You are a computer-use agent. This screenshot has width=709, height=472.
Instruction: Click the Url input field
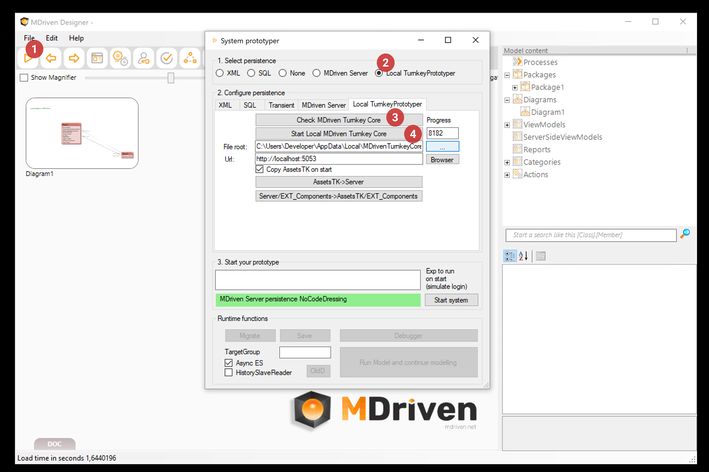point(339,159)
